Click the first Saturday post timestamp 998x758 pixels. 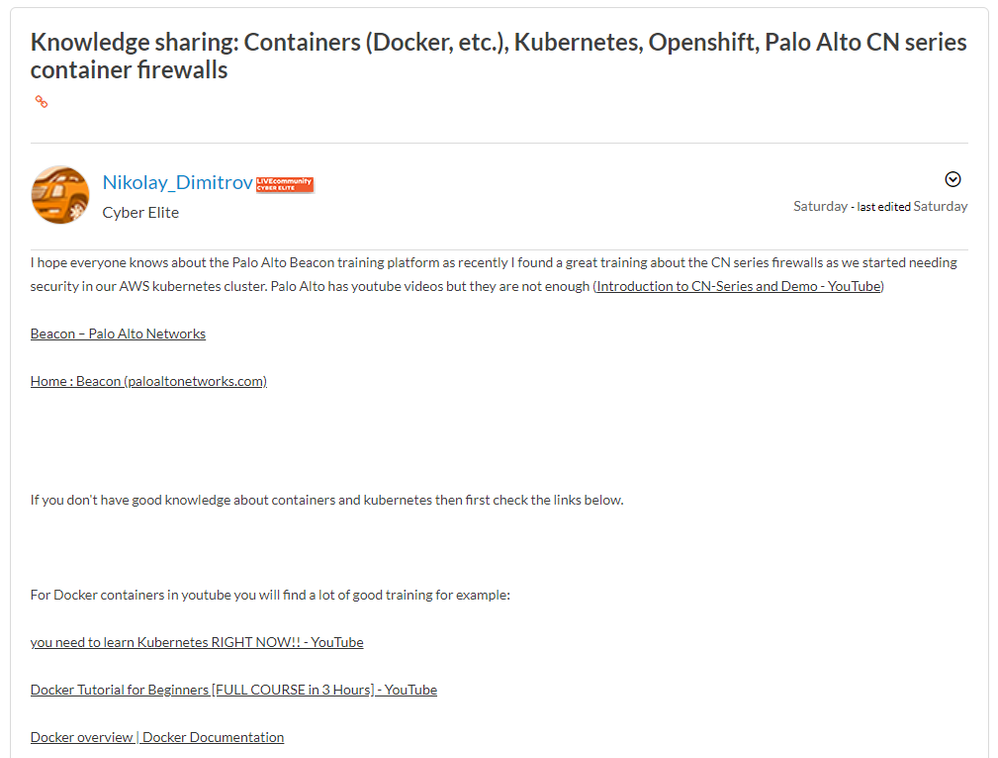tap(820, 206)
